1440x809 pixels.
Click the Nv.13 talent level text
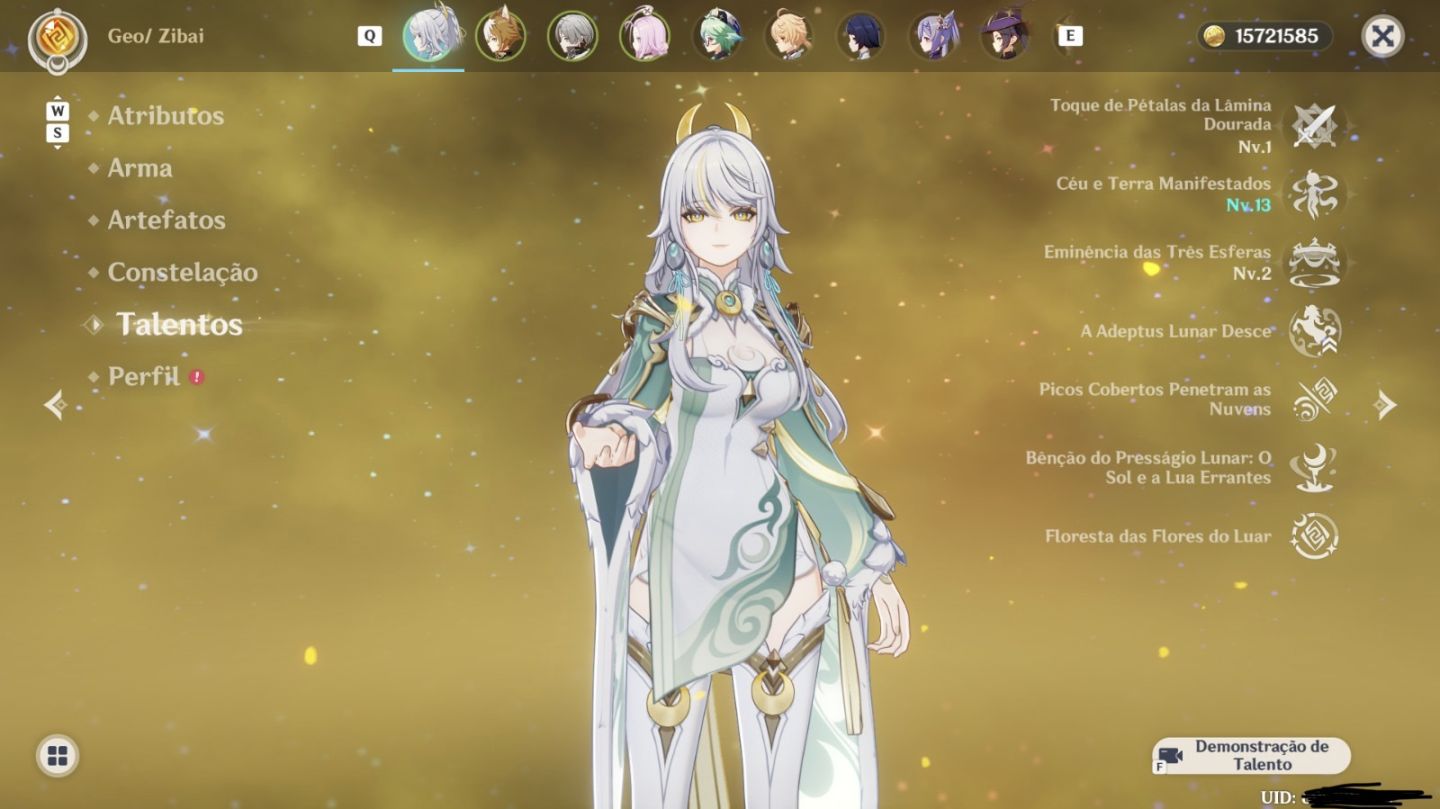click(1249, 205)
